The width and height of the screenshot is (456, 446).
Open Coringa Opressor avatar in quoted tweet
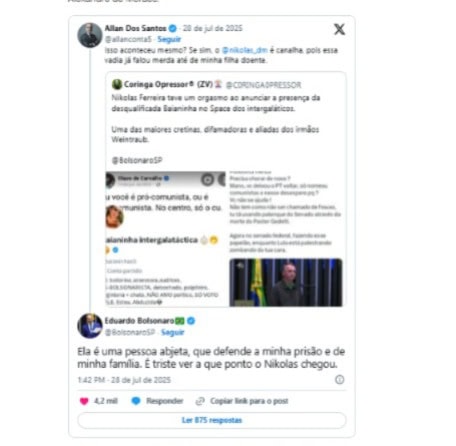pos(117,84)
